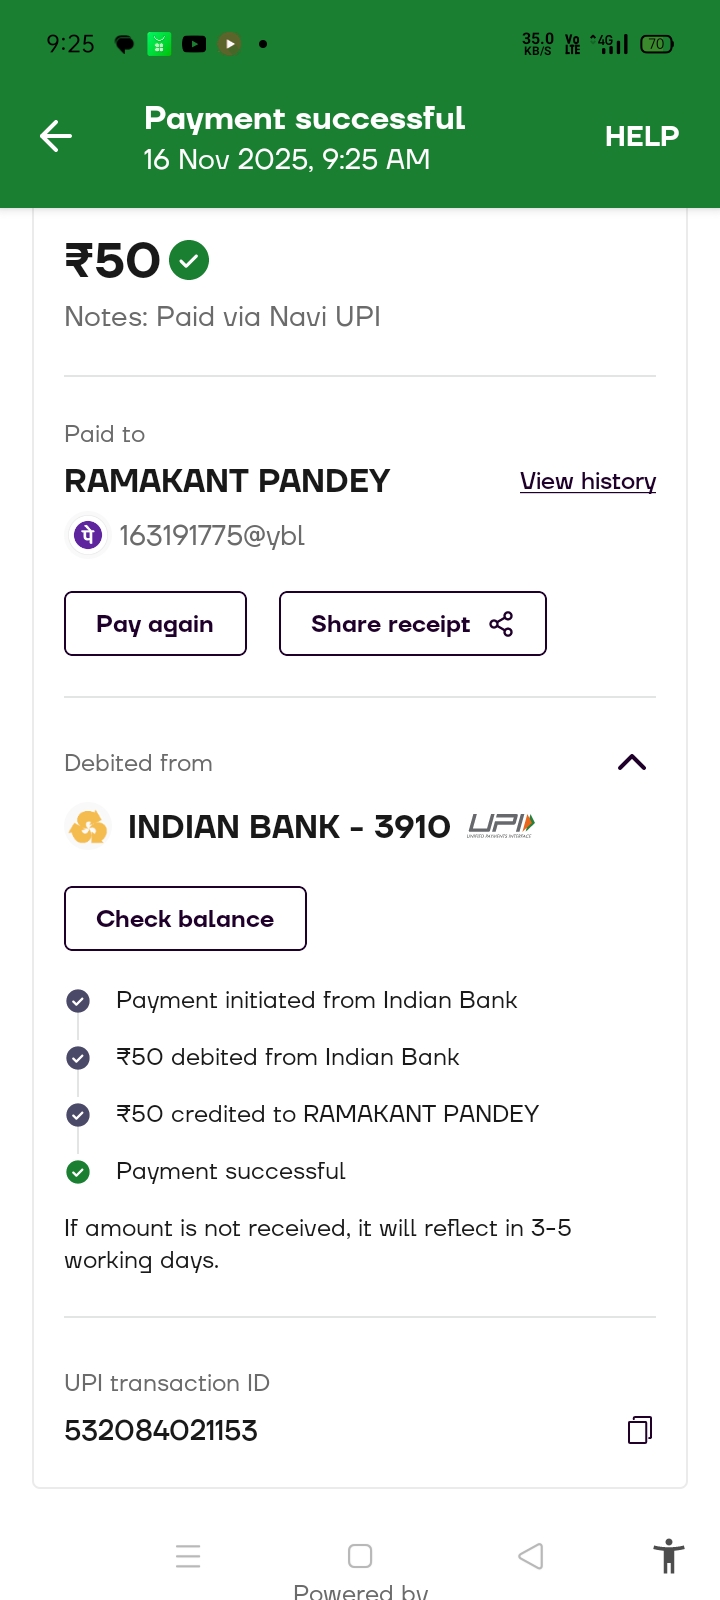Copy the UPI transaction ID
This screenshot has height=1600, width=720.
click(640, 1430)
